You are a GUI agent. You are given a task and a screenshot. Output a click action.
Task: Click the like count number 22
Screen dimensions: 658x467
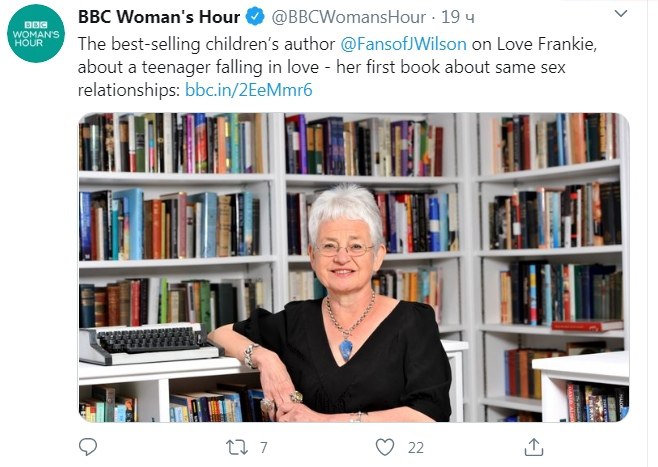(415, 448)
